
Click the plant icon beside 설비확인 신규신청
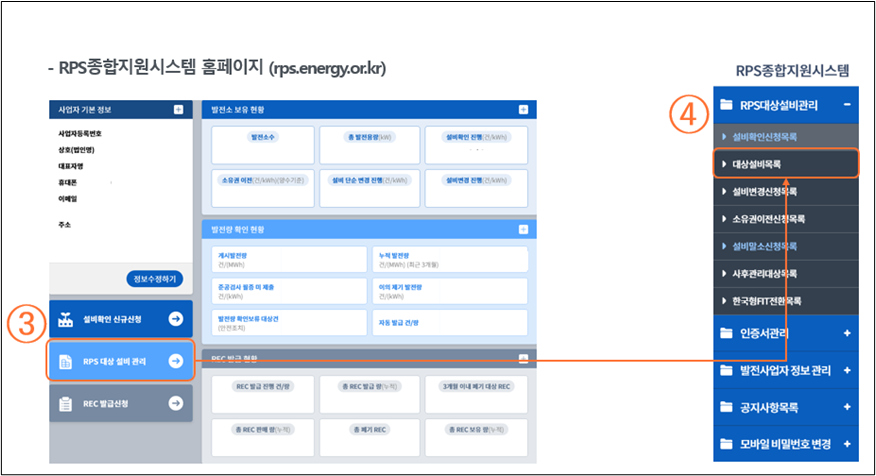click(x=65, y=319)
